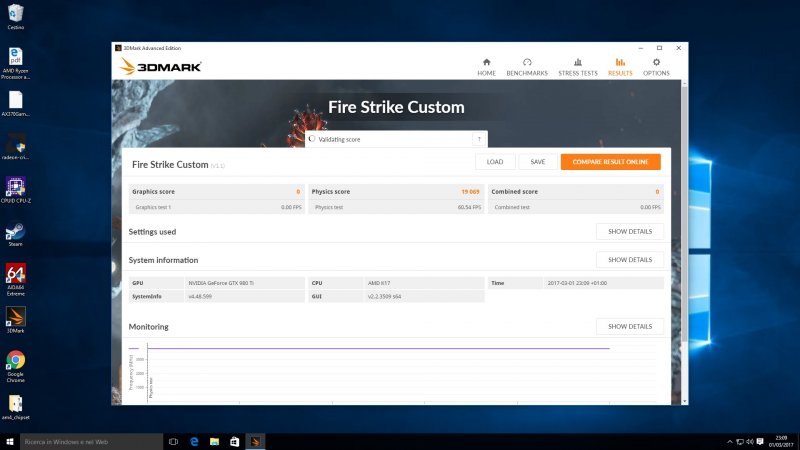Select the radeon-cri installer desktop icon
800x450 pixels.
click(x=15, y=147)
